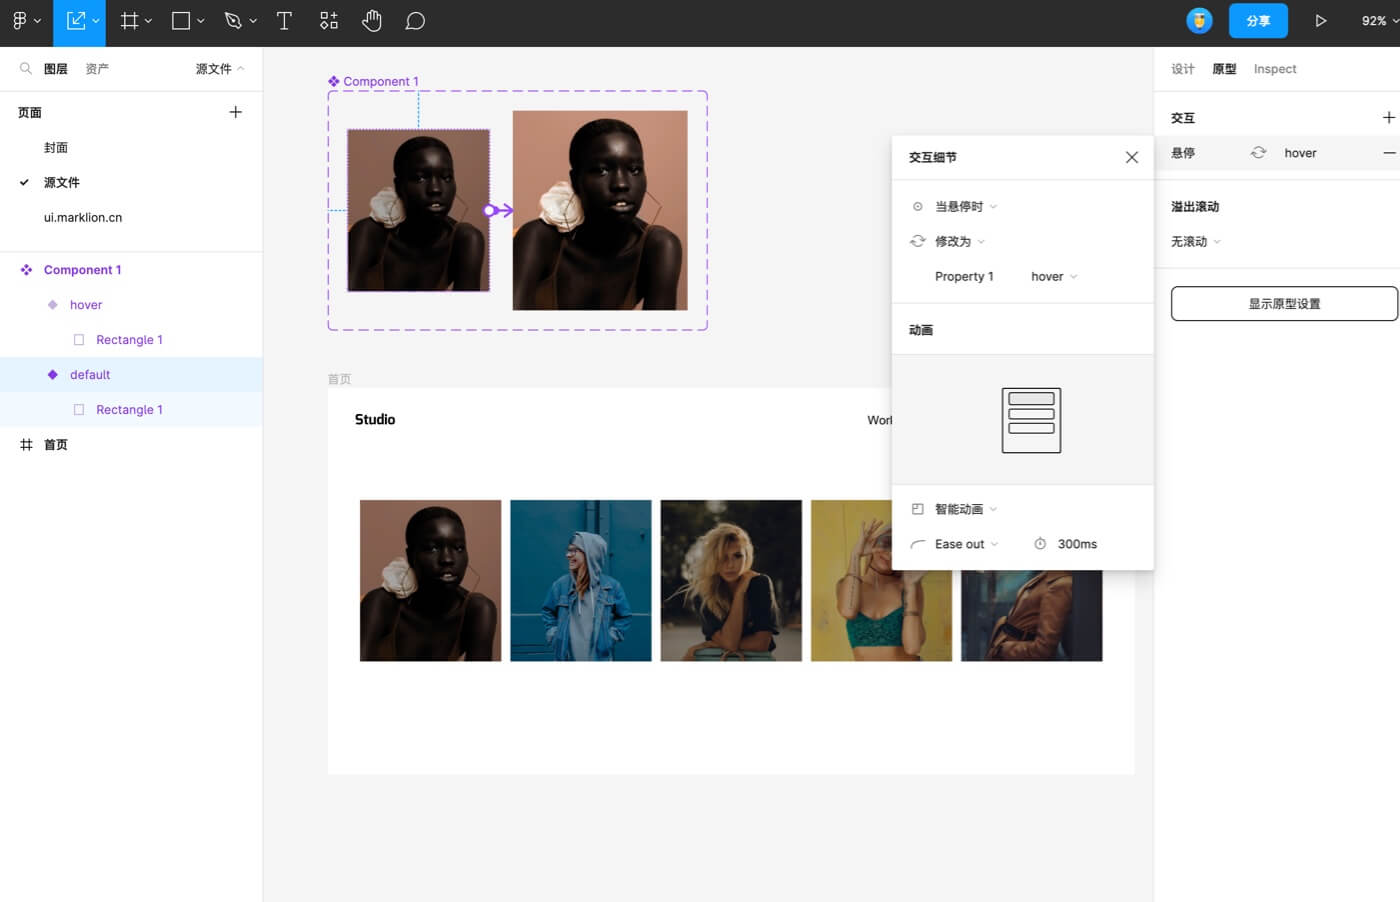Open the 当悬停时 trigger dropdown
Viewport: 1400px width, 902px height.
[965, 207]
